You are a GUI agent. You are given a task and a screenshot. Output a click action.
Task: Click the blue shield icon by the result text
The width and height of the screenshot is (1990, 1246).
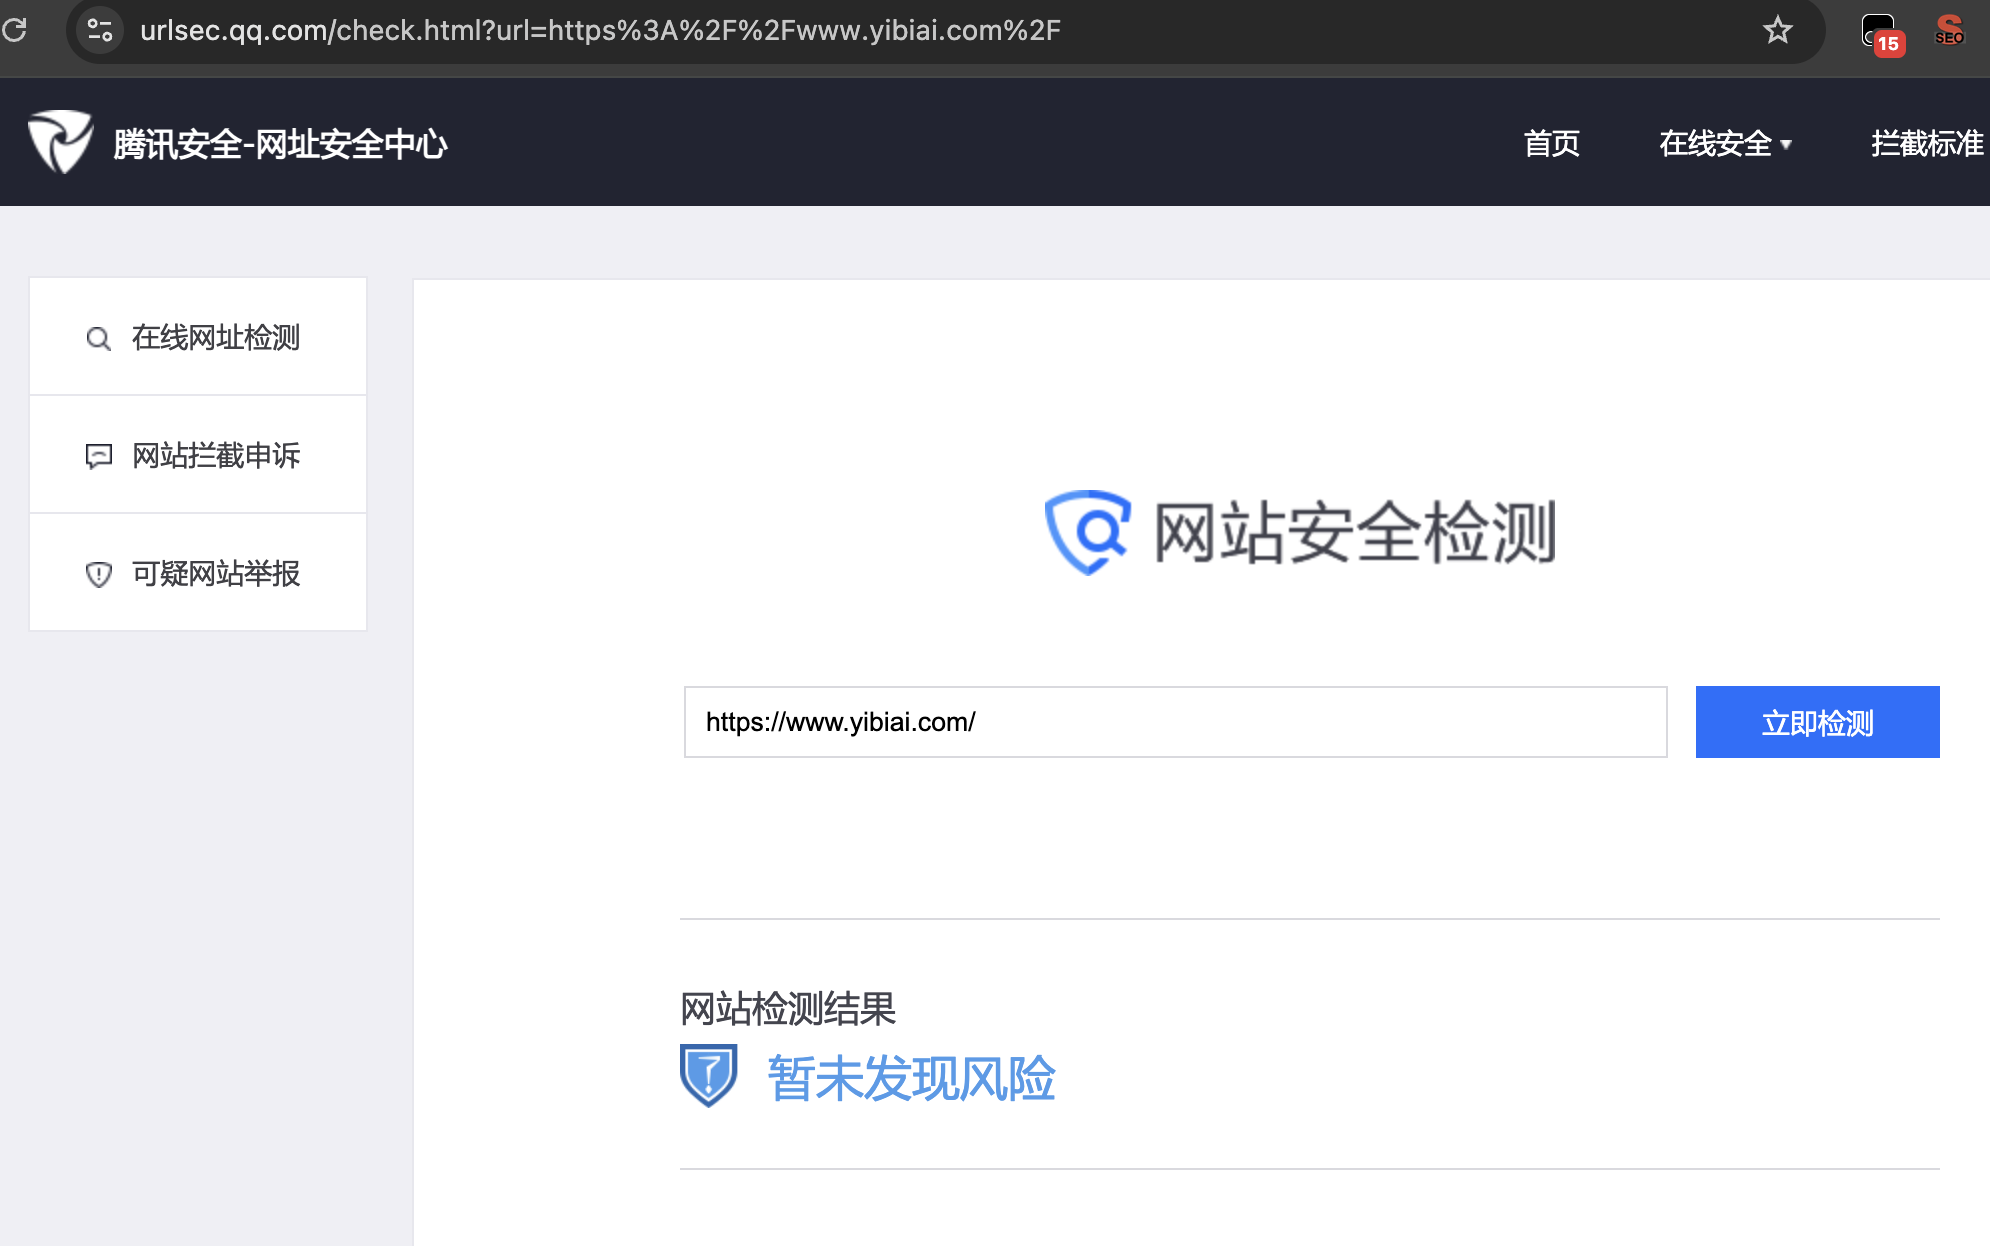708,1075
